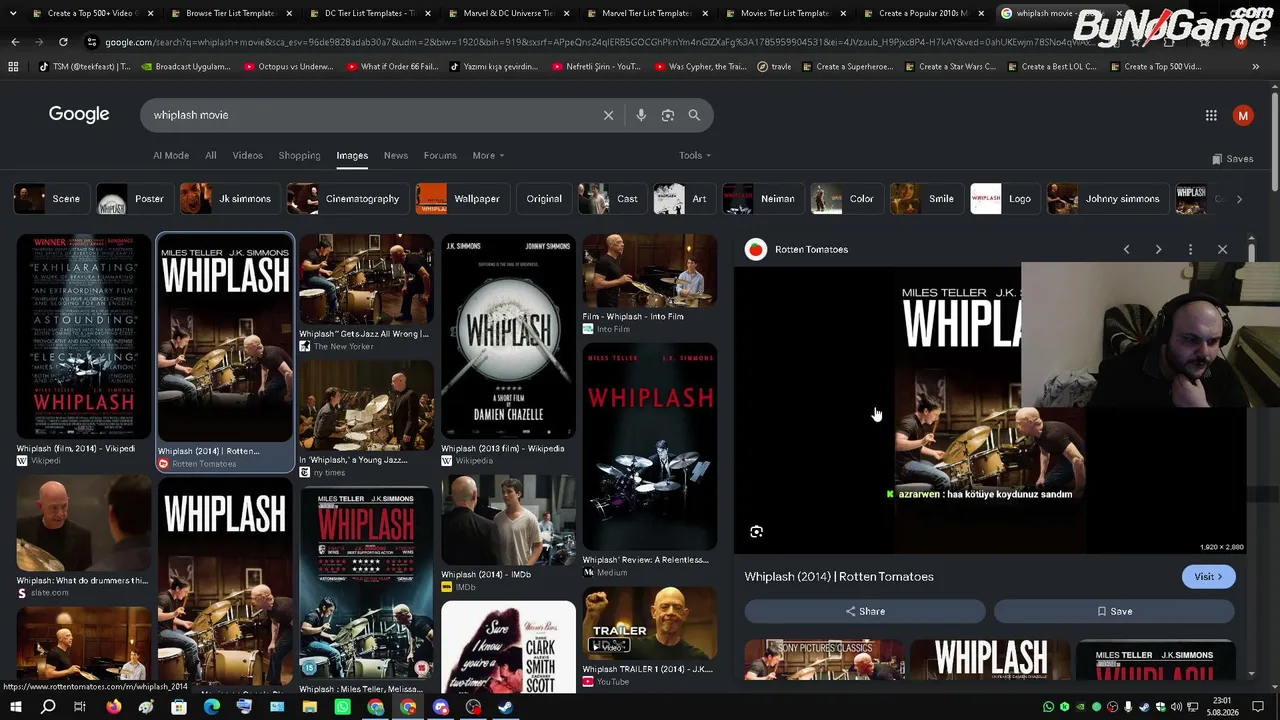Share the previewed Whiplash image
This screenshot has width=1280, height=720.
point(865,611)
